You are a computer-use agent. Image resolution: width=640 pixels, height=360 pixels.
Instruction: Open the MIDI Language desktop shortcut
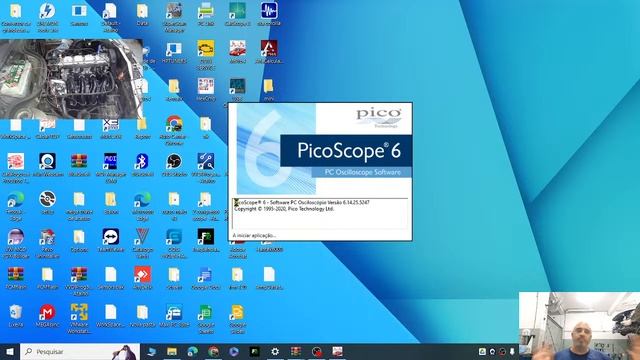pyautogui.click(x=111, y=162)
